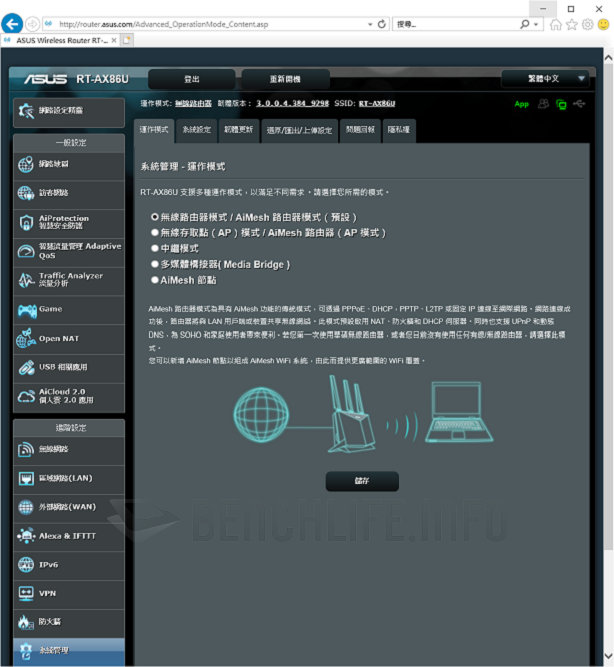Click the scrollbar down arrow
Viewport: 614px width, 667px height.
coord(608,656)
